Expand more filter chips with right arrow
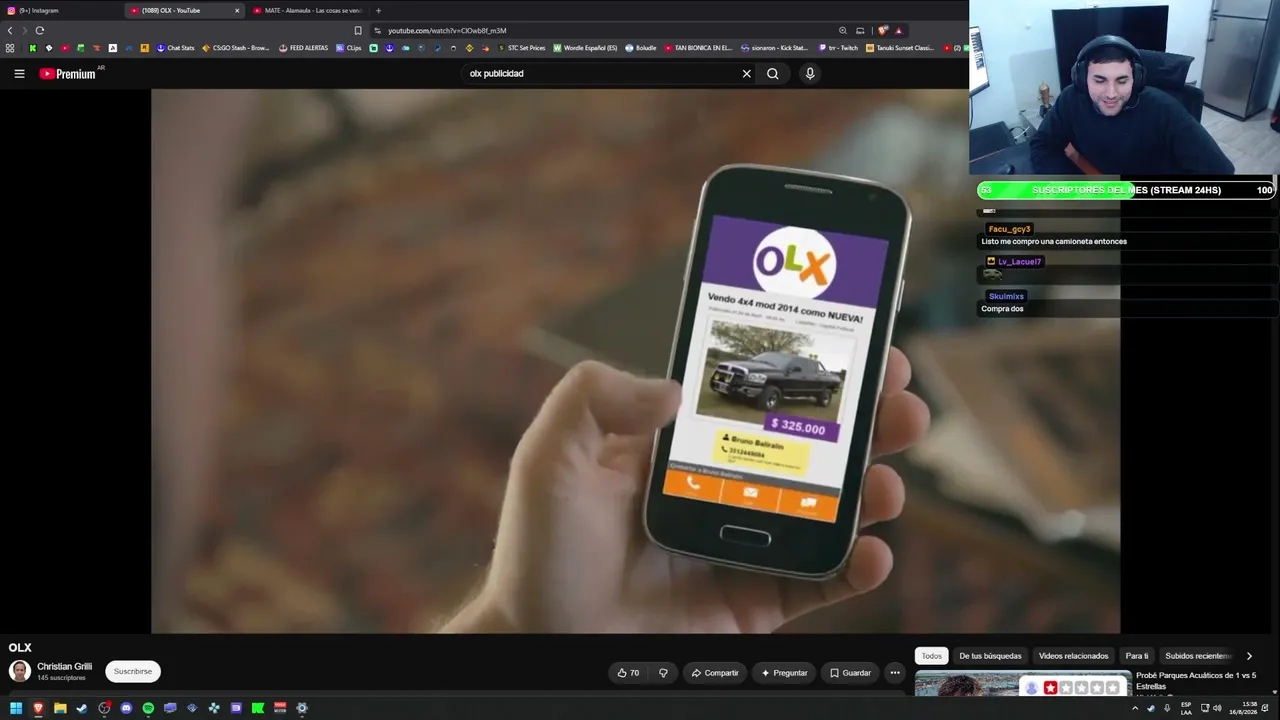This screenshot has height=720, width=1280. pos(1249,656)
